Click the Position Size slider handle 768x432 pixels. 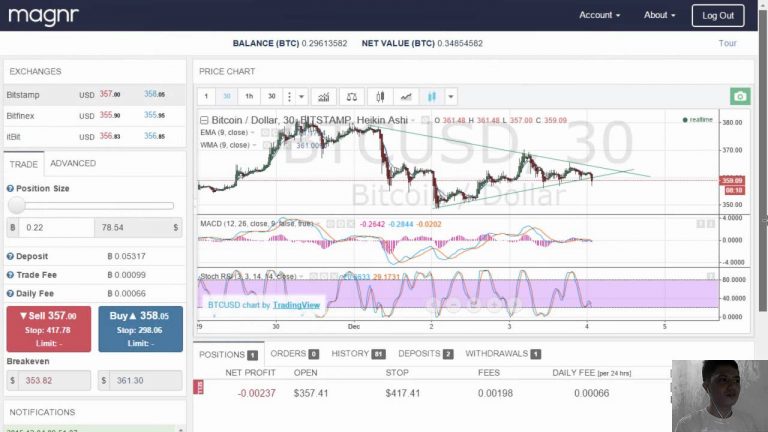[x=16, y=205]
